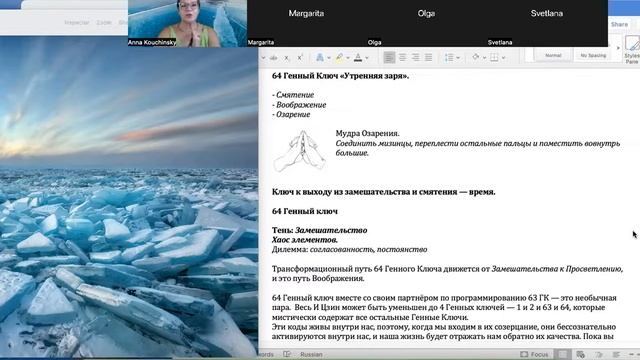Select Margarita participant tile

tap(307, 23)
